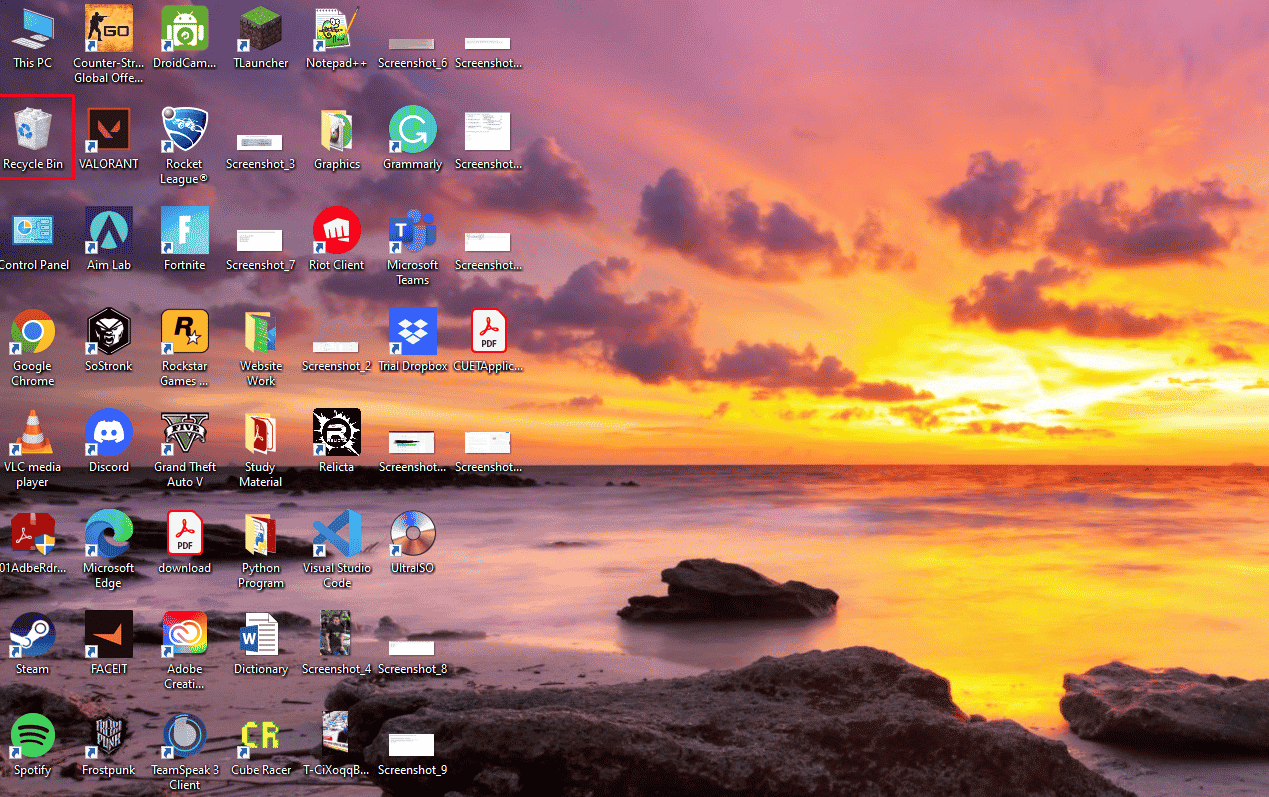Click the Grammarly shortcut icon

coord(412,130)
